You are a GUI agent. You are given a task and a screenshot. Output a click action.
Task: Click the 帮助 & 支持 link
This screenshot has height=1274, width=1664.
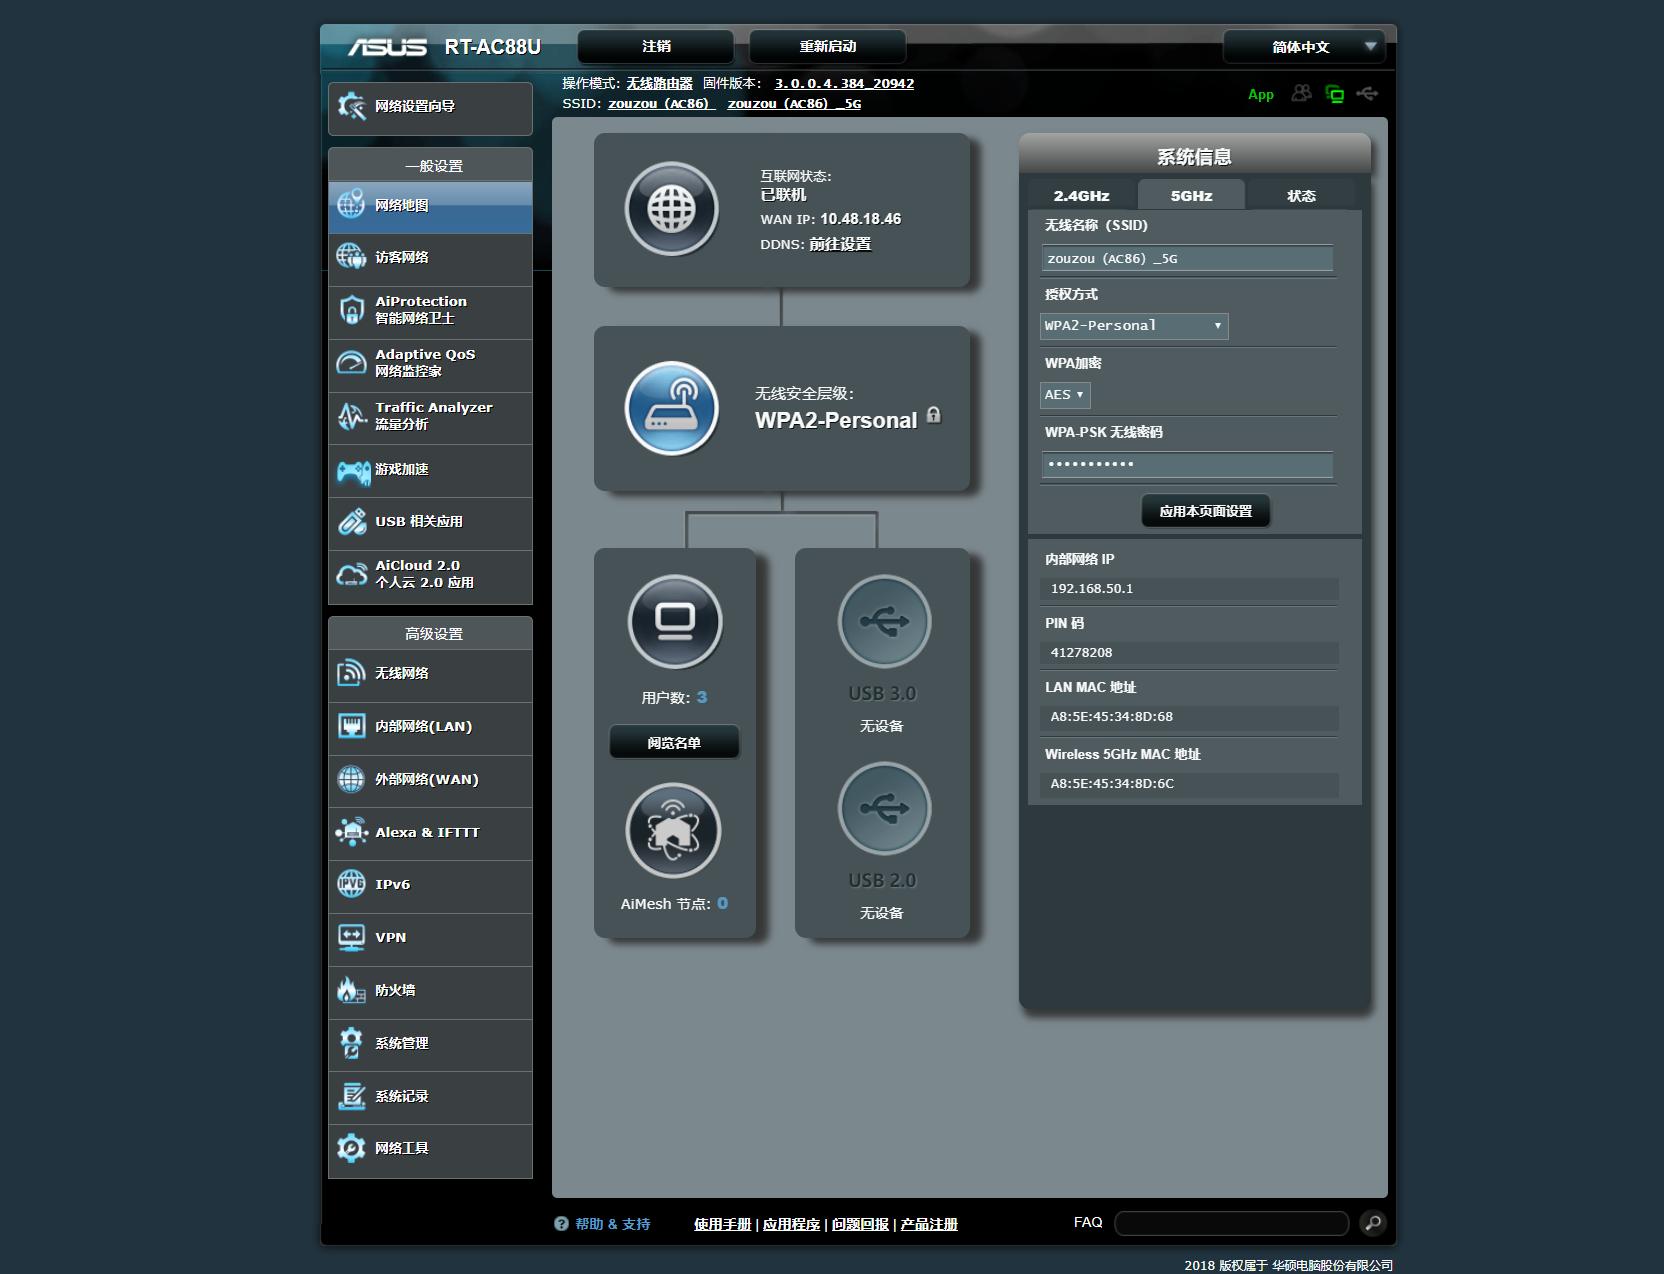coord(613,1224)
